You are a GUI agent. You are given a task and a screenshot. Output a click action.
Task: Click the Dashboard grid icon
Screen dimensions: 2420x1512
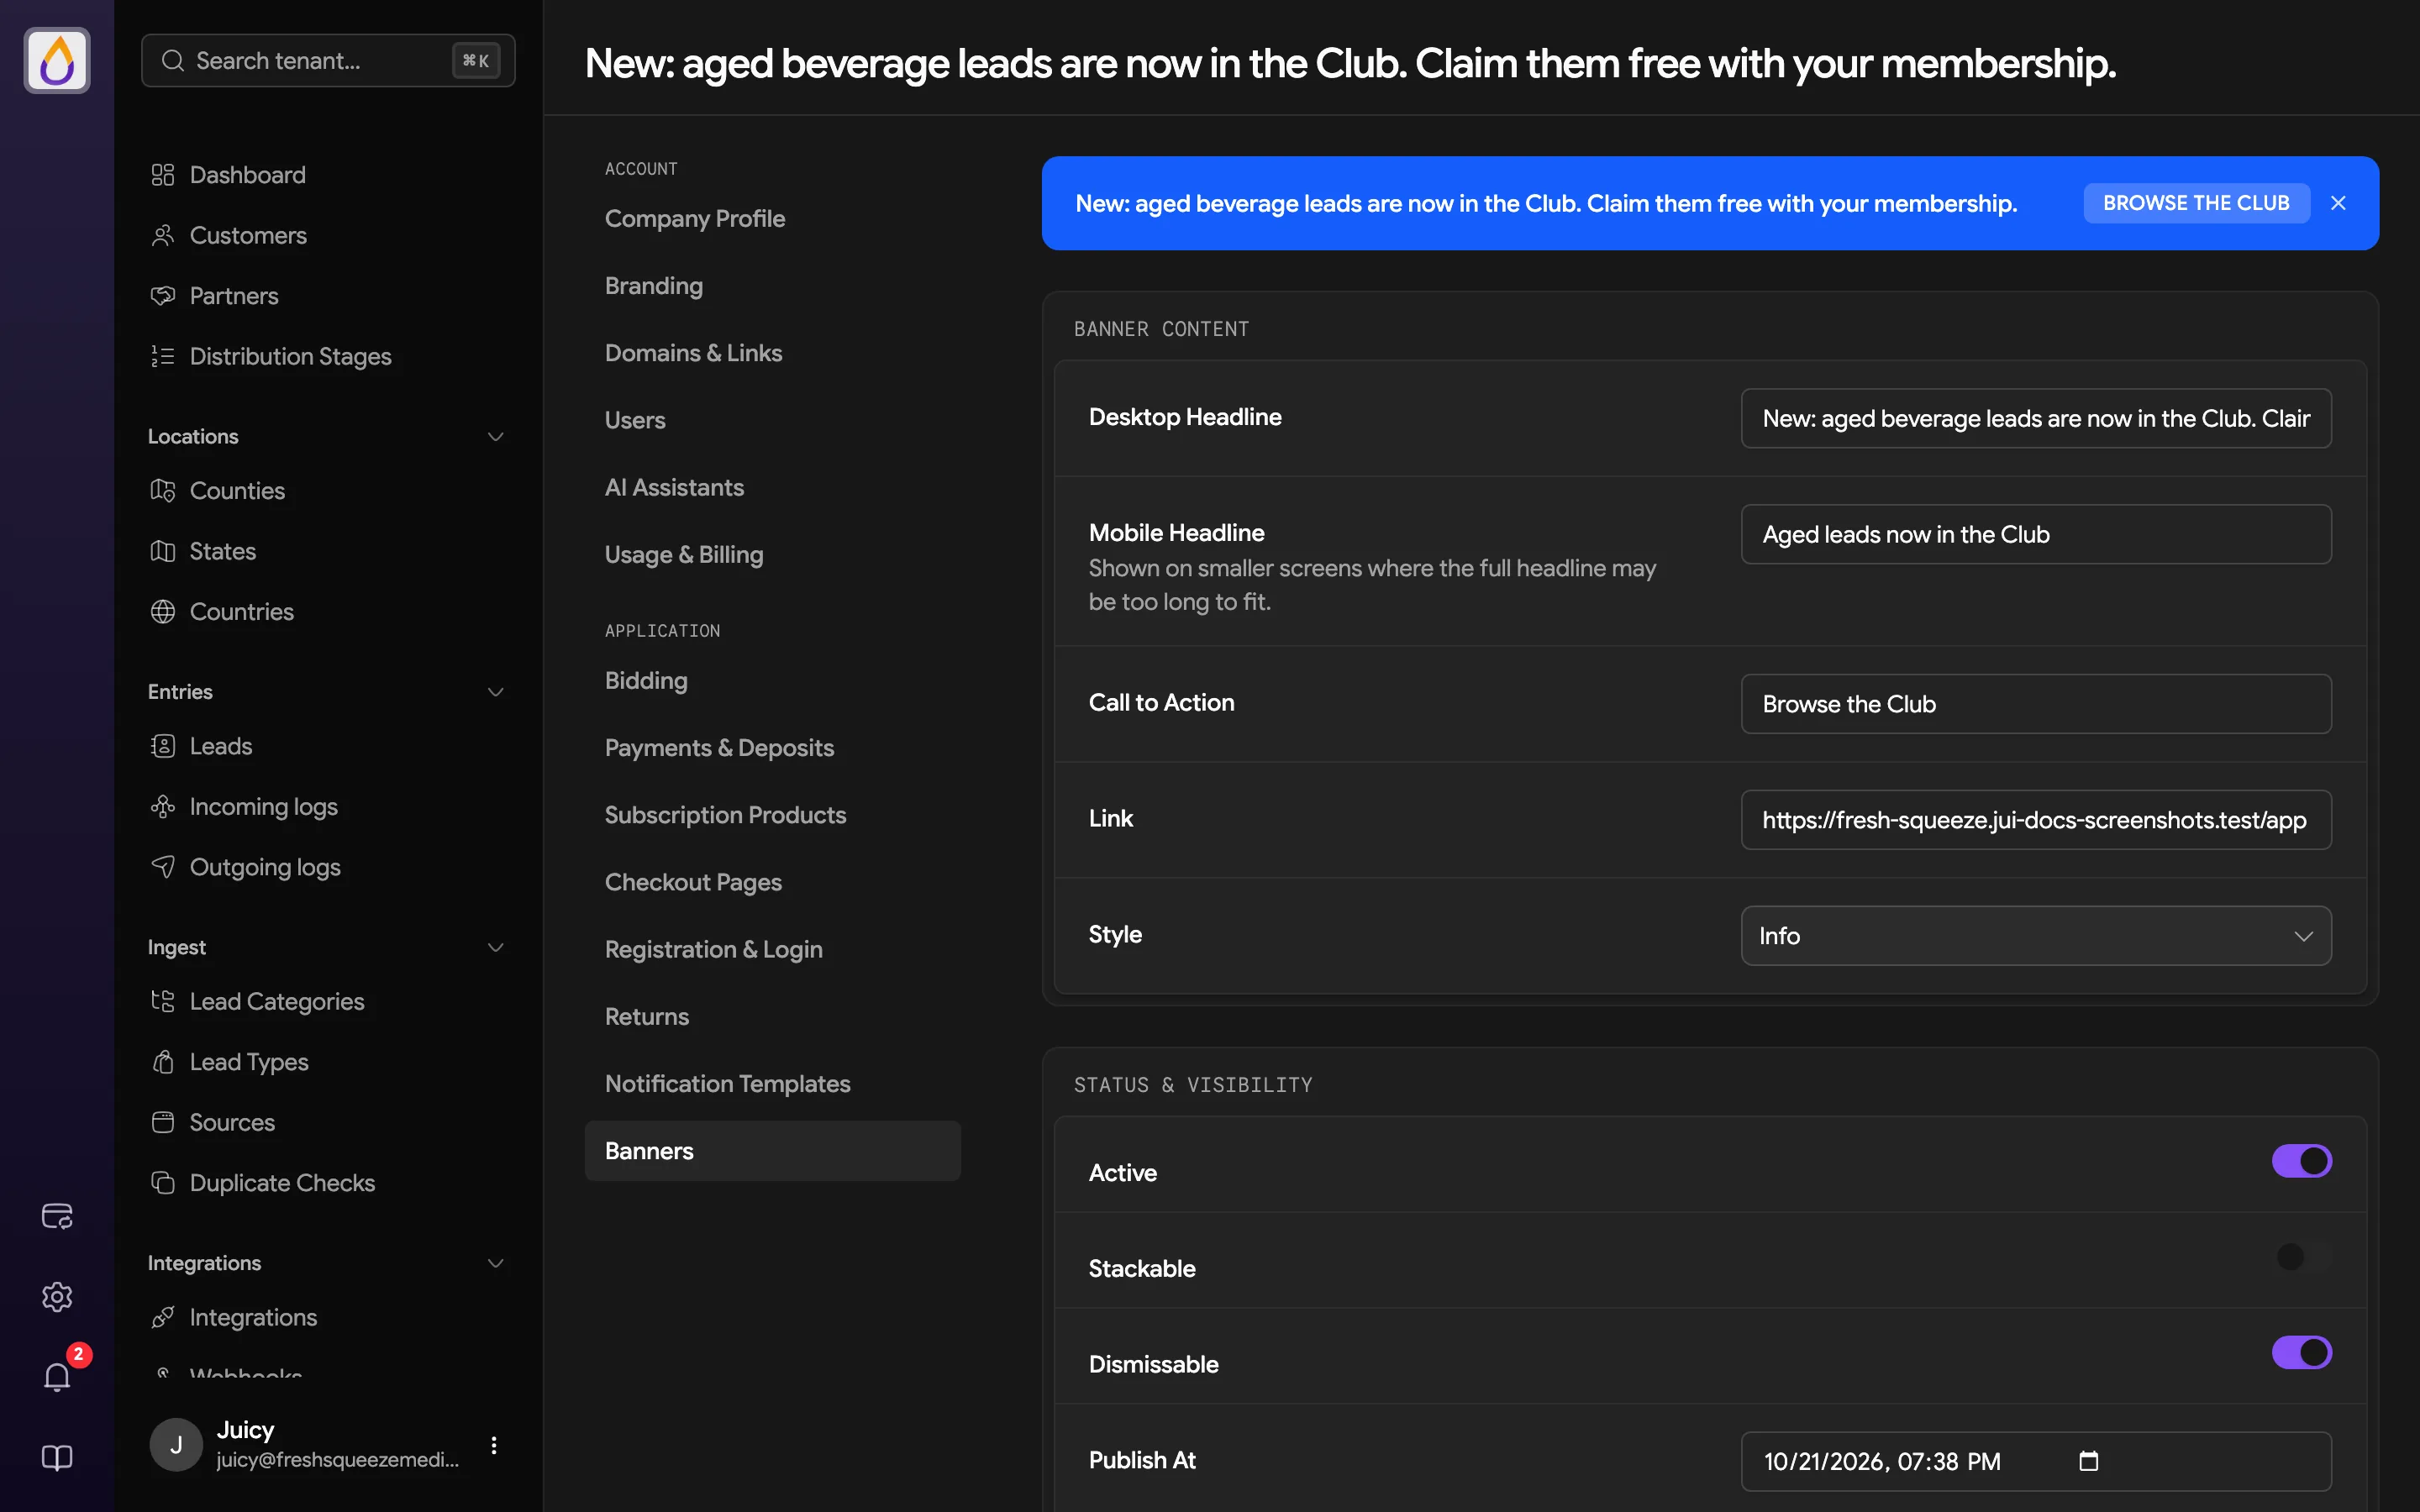(163, 175)
